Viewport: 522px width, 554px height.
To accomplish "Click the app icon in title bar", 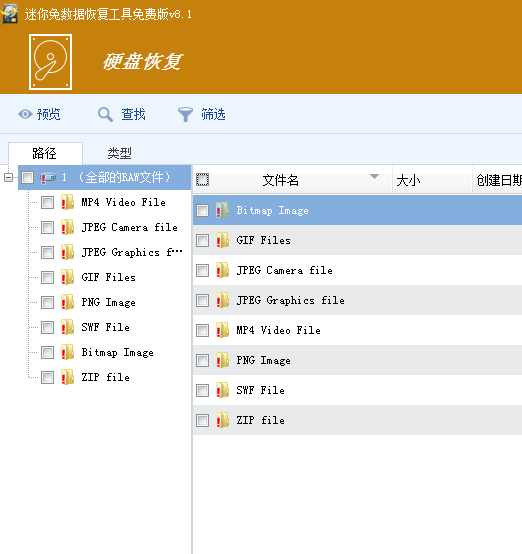I will click(9, 14).
